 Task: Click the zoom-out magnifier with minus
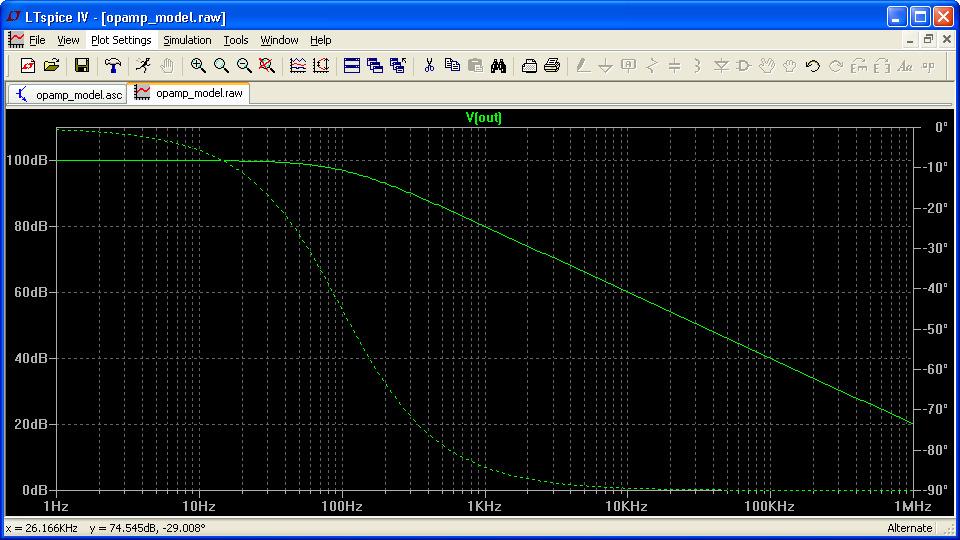coord(244,66)
